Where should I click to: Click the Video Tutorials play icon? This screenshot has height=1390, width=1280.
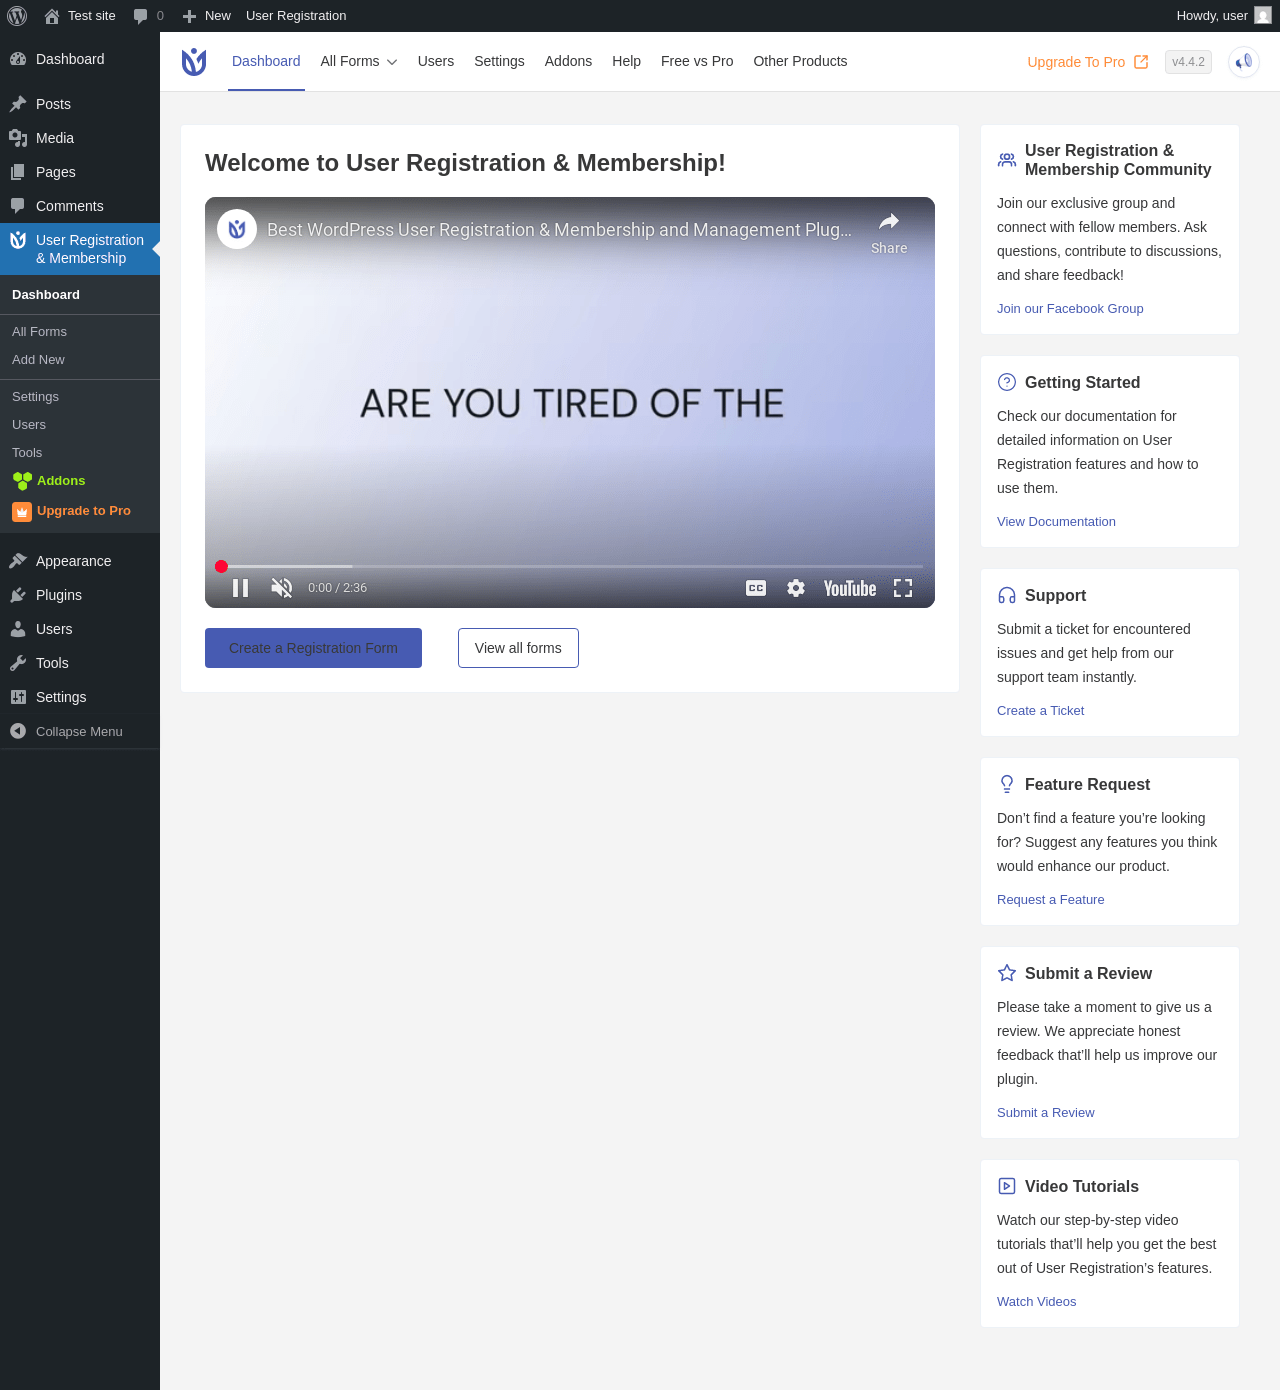point(1007,1186)
